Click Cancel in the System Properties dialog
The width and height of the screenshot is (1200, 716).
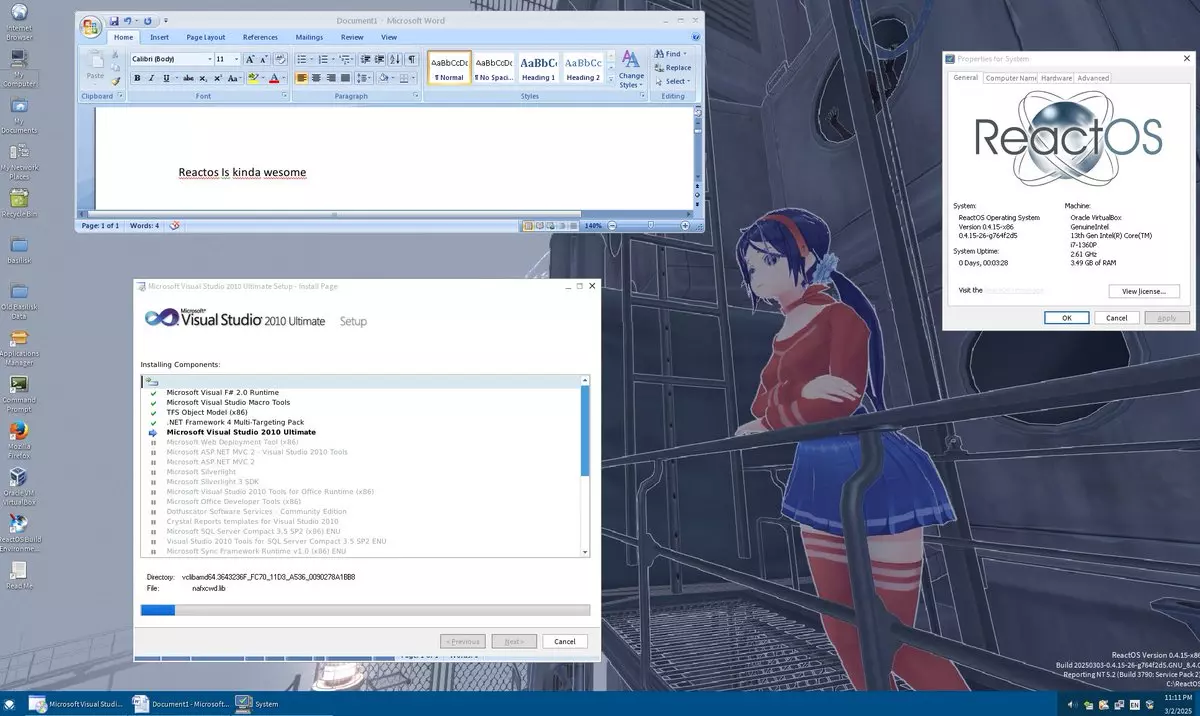pos(1116,317)
